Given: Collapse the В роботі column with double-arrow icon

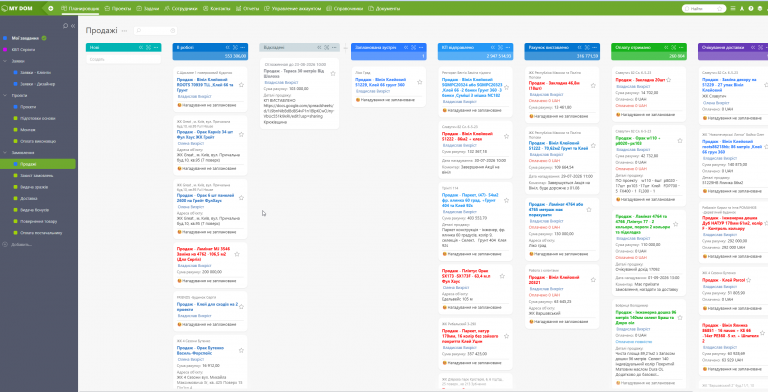Looking at the screenshot, I should [x=228, y=48].
